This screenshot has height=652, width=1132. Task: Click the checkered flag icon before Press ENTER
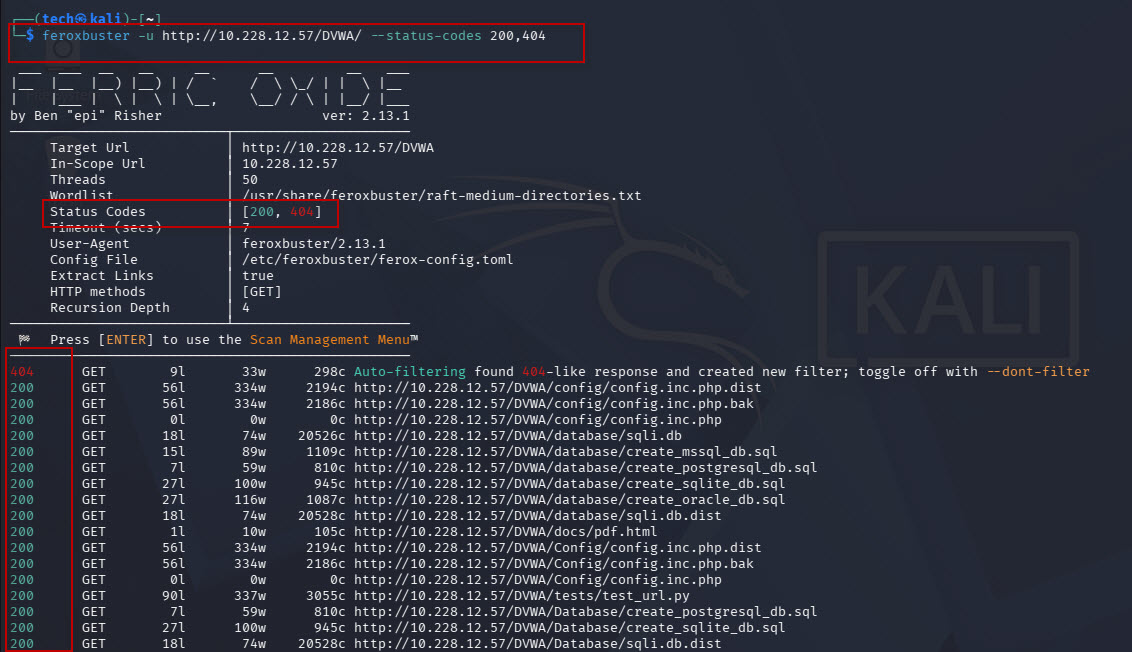pos(25,339)
